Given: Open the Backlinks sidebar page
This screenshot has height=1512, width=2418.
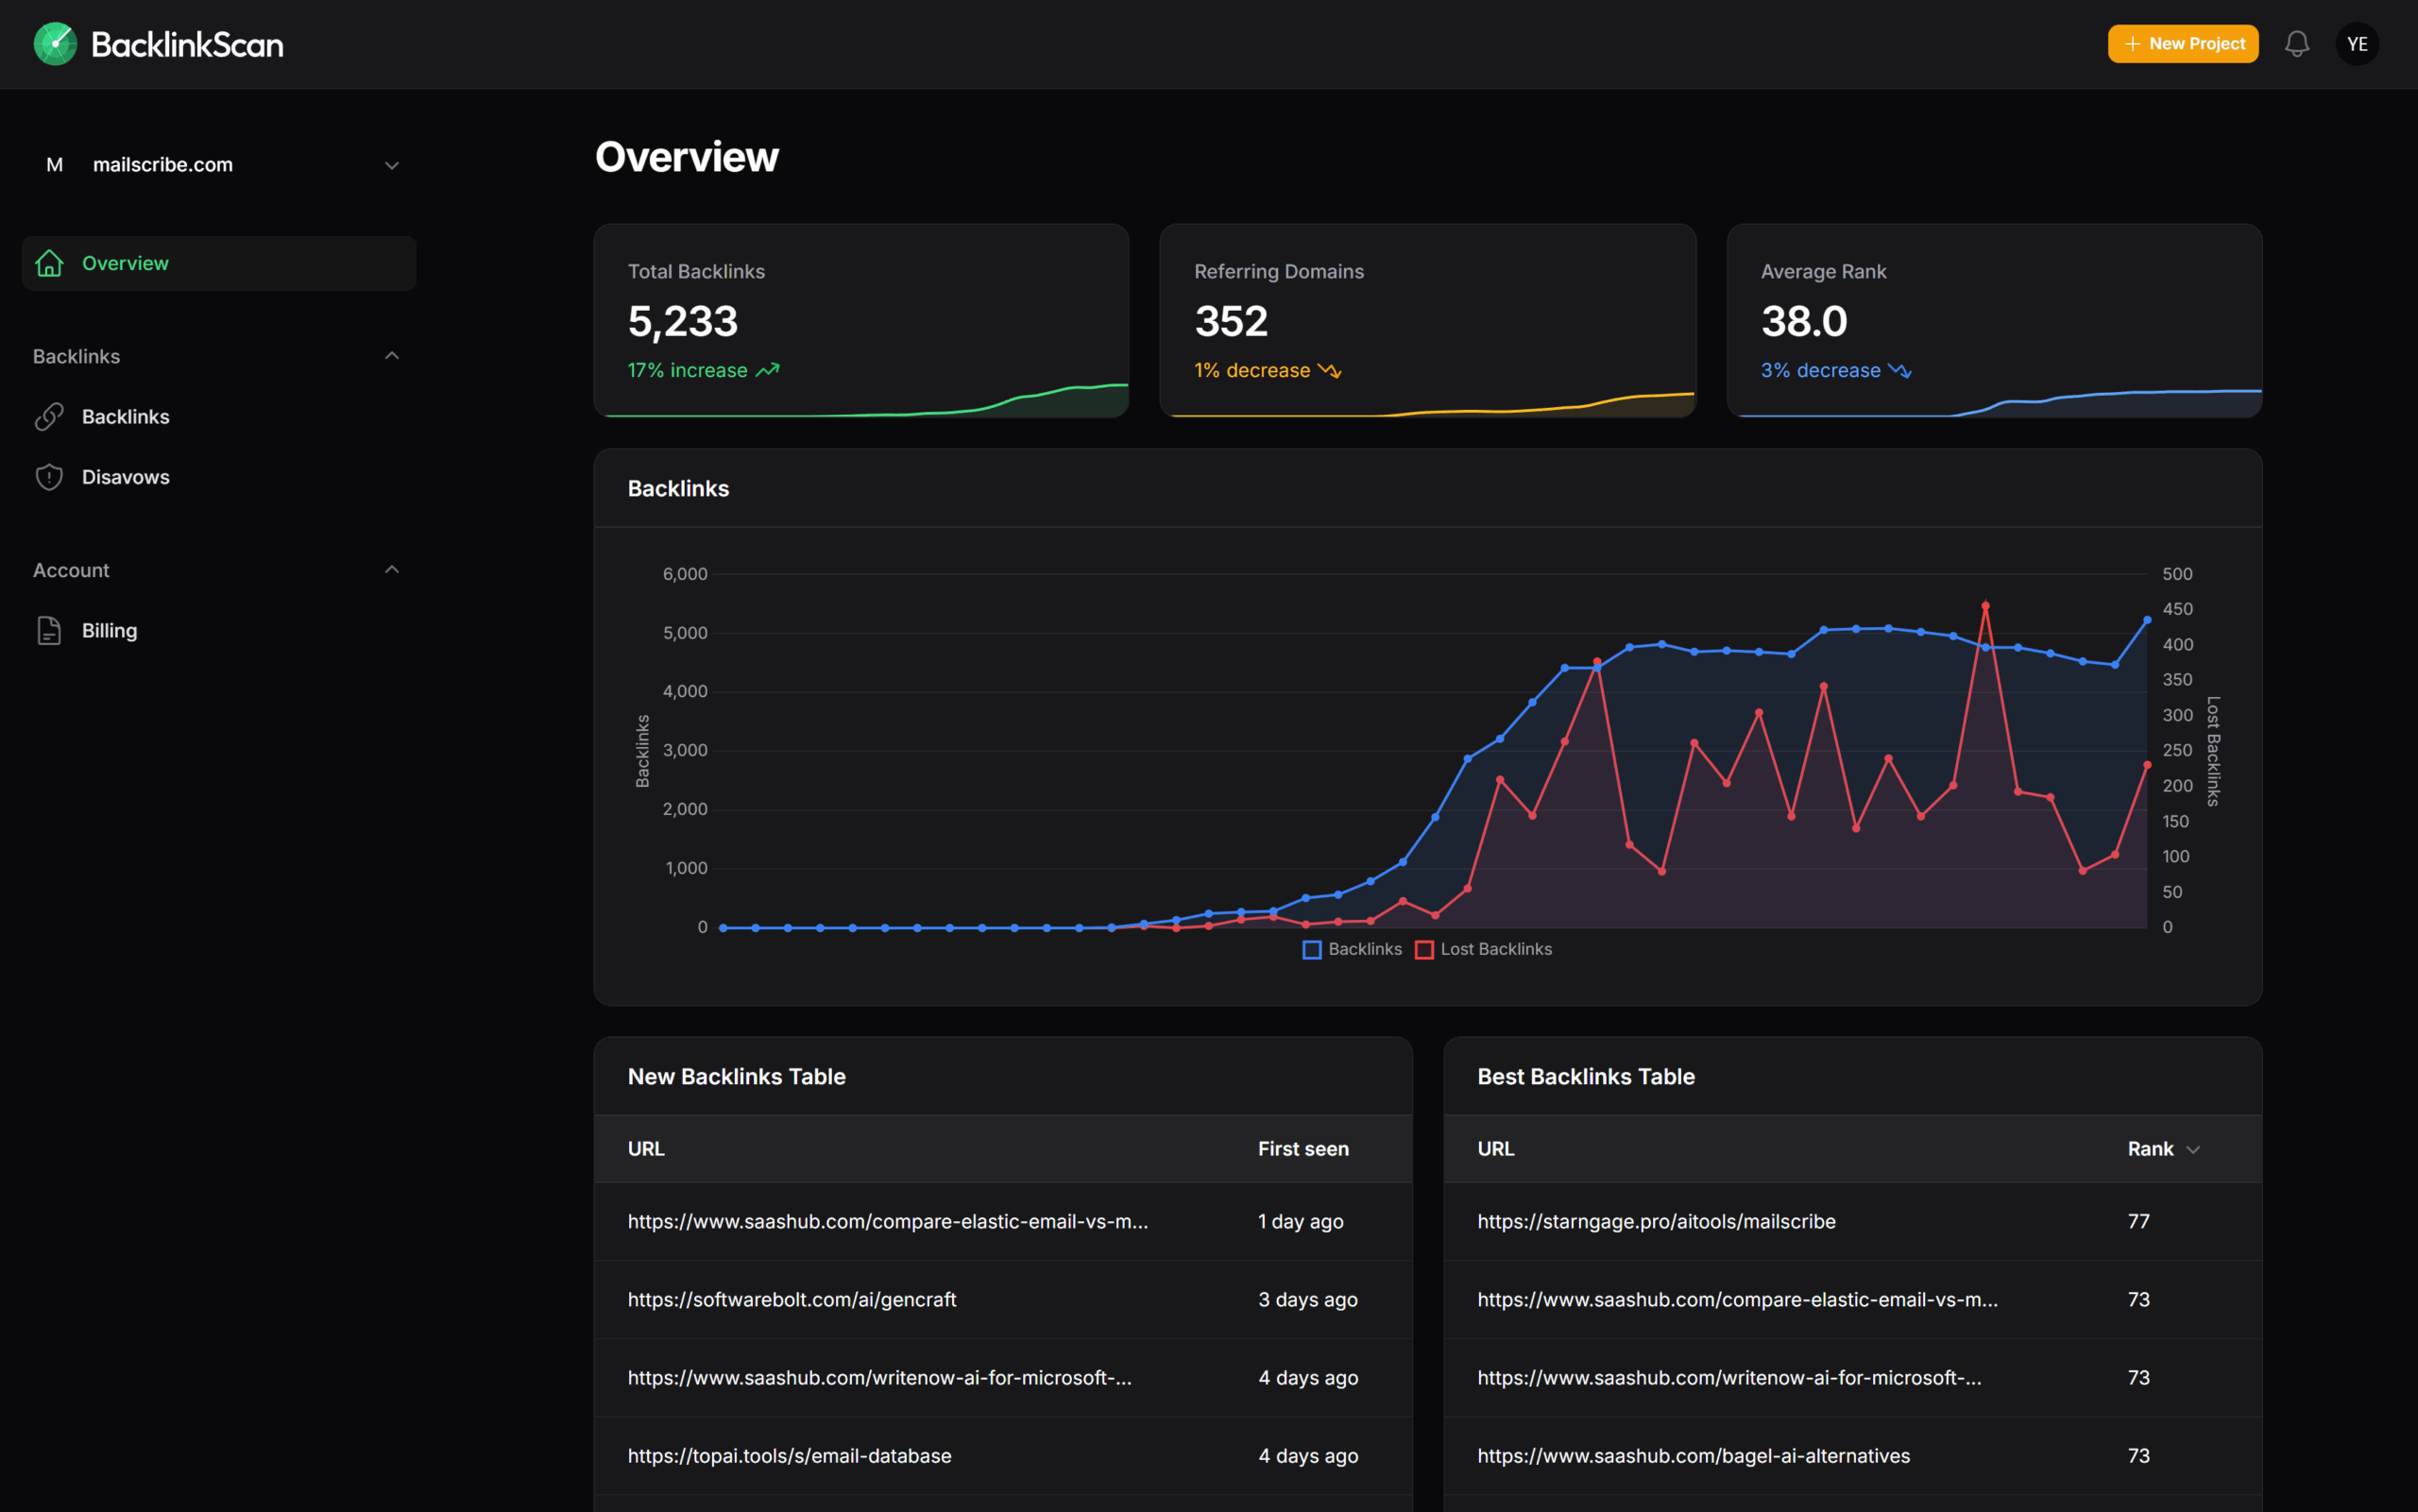Looking at the screenshot, I should tap(219, 417).
